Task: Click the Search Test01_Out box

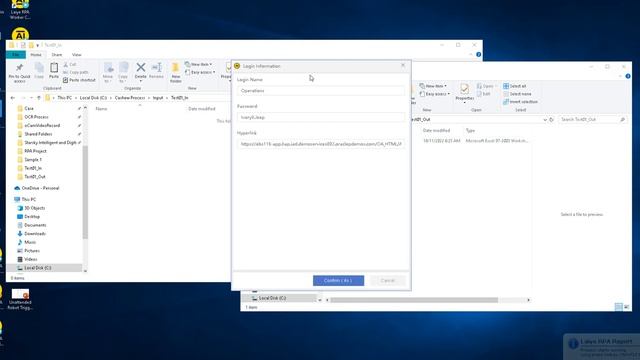Action: [x=592, y=120]
